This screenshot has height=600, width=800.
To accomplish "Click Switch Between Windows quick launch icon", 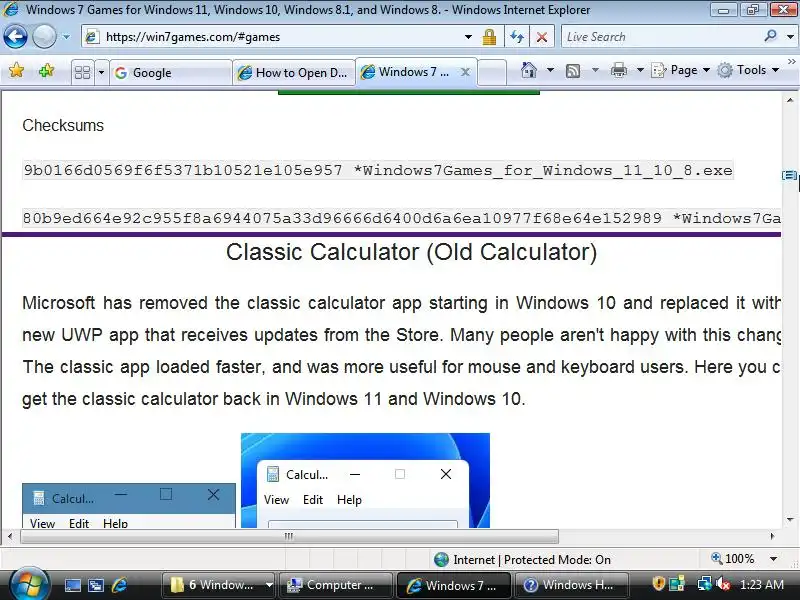I will [x=96, y=585].
